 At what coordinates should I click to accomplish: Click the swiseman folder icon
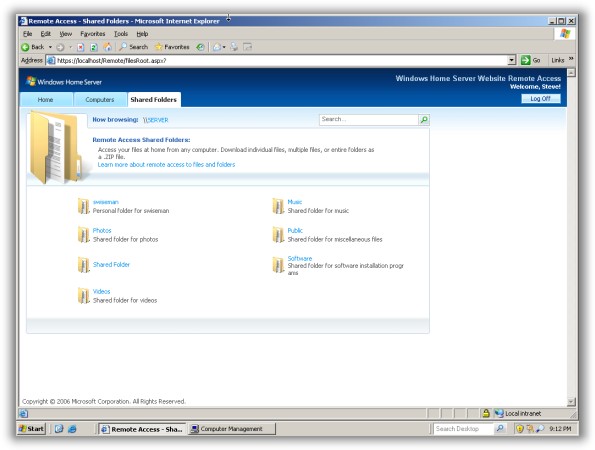pos(83,206)
